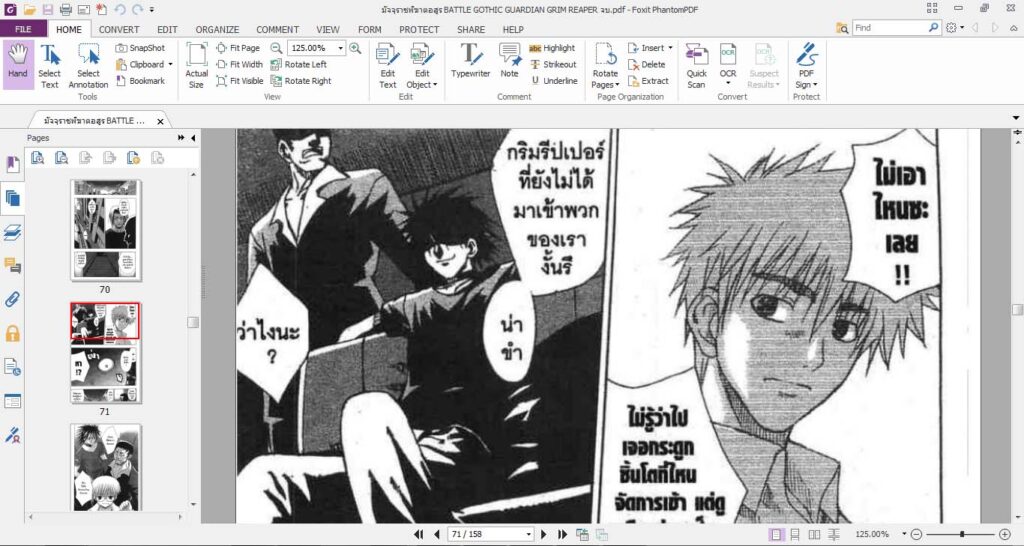This screenshot has height=546, width=1024.
Task: Expand the PDF Sign dropdown
Action: point(815,85)
